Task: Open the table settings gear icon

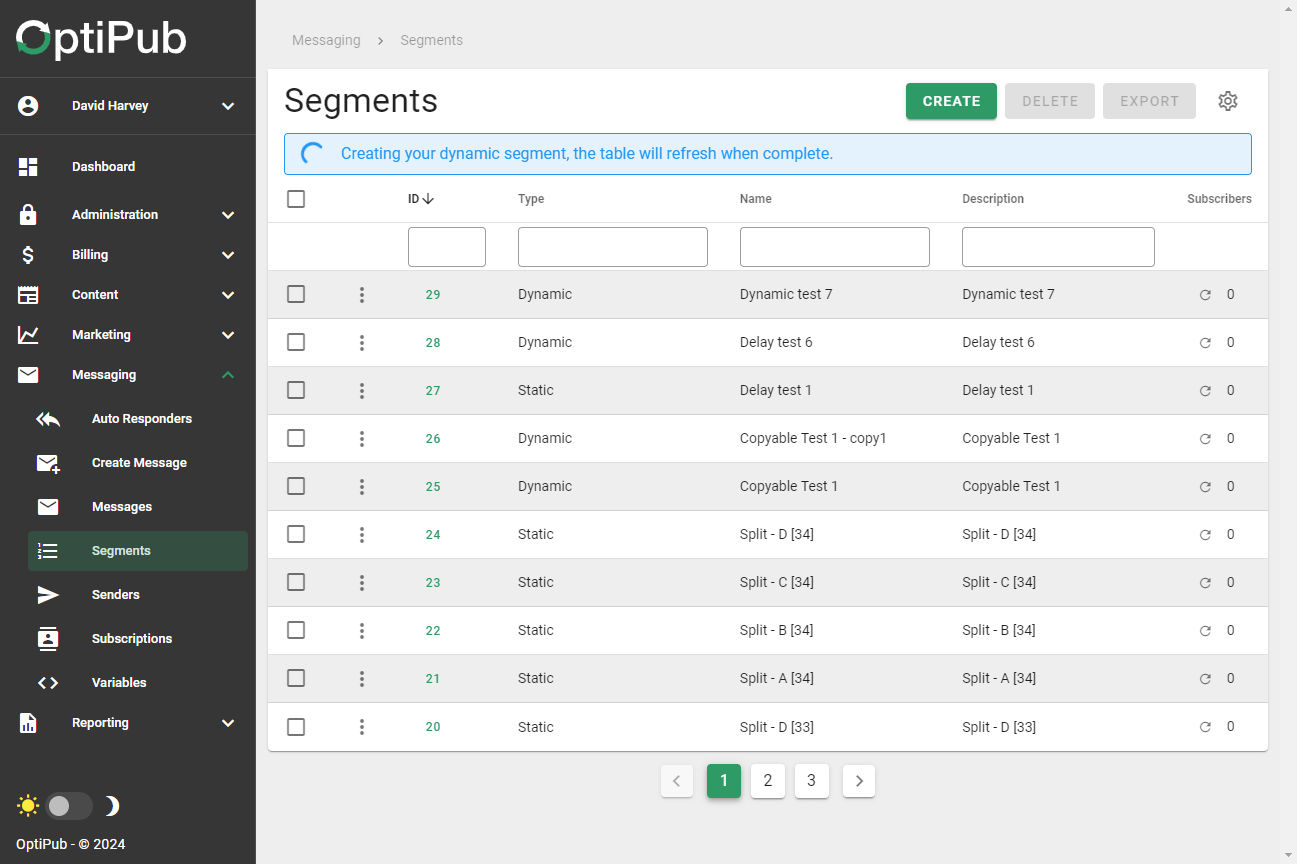Action: pos(1228,101)
